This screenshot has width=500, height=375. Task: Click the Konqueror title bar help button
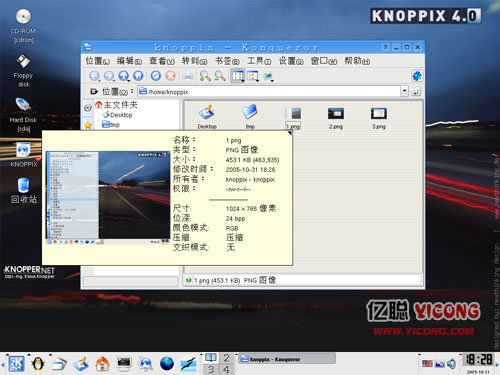click(x=385, y=47)
